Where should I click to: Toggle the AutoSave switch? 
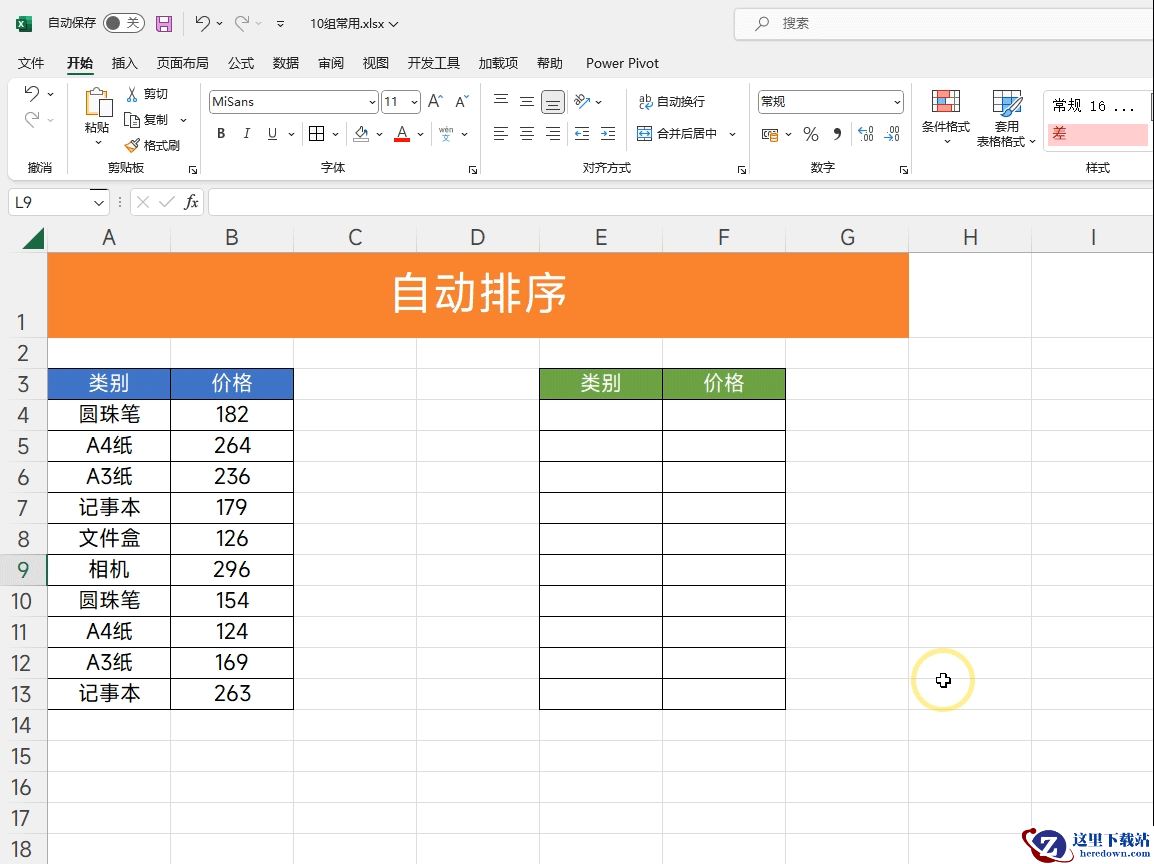coord(123,24)
